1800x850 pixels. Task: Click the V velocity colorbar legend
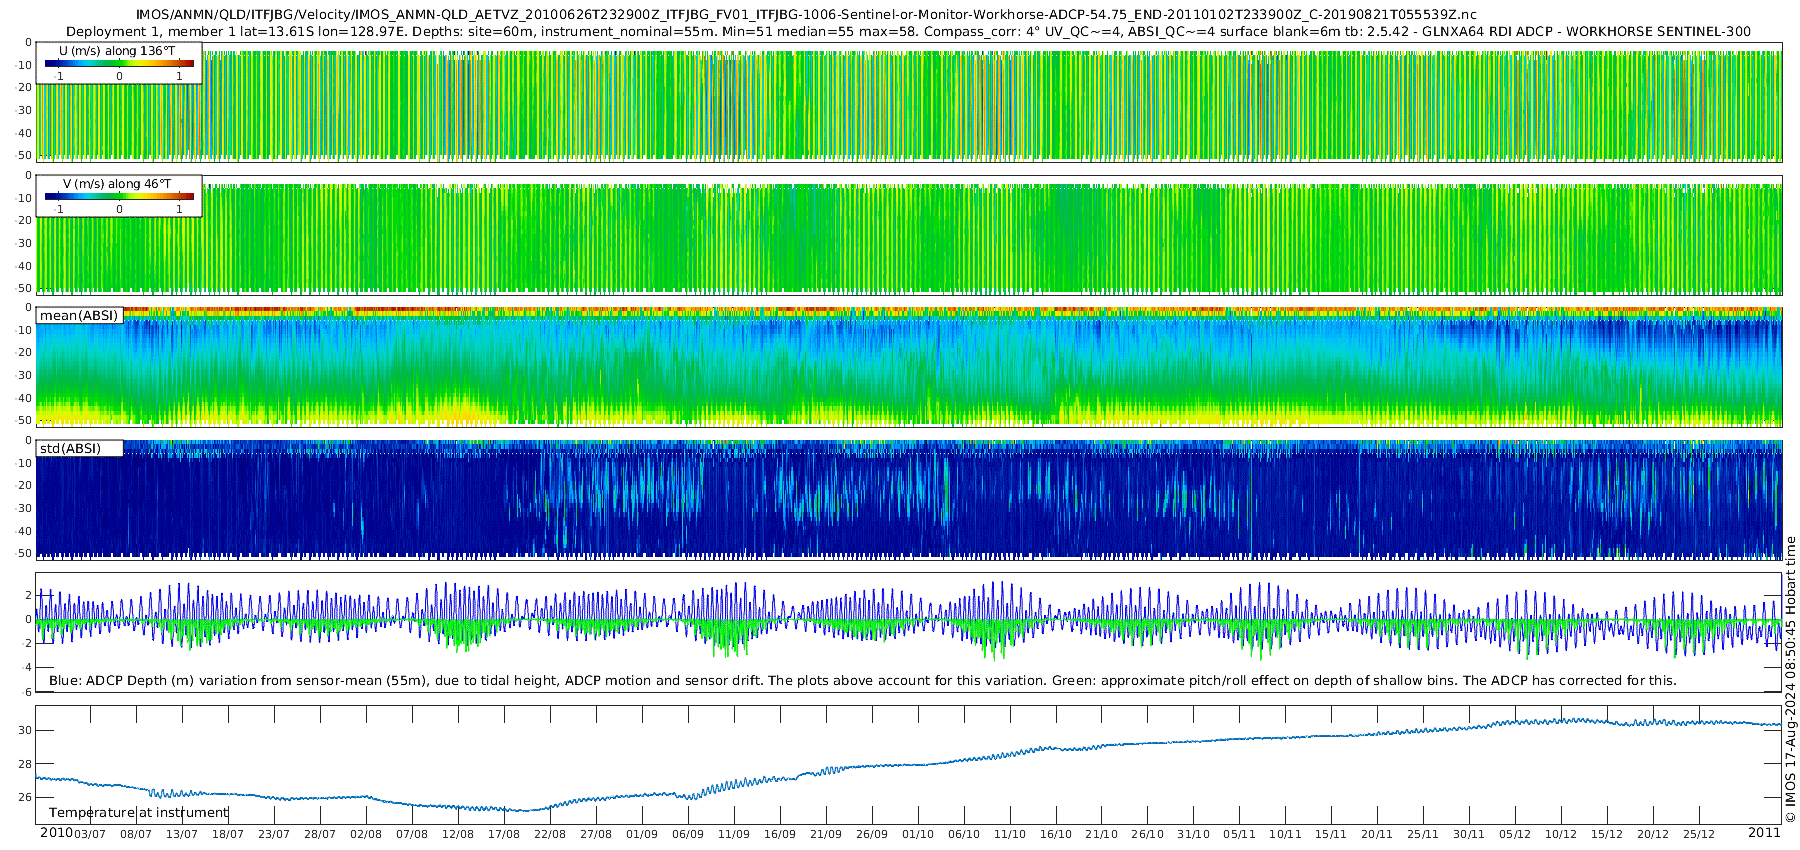tap(119, 197)
